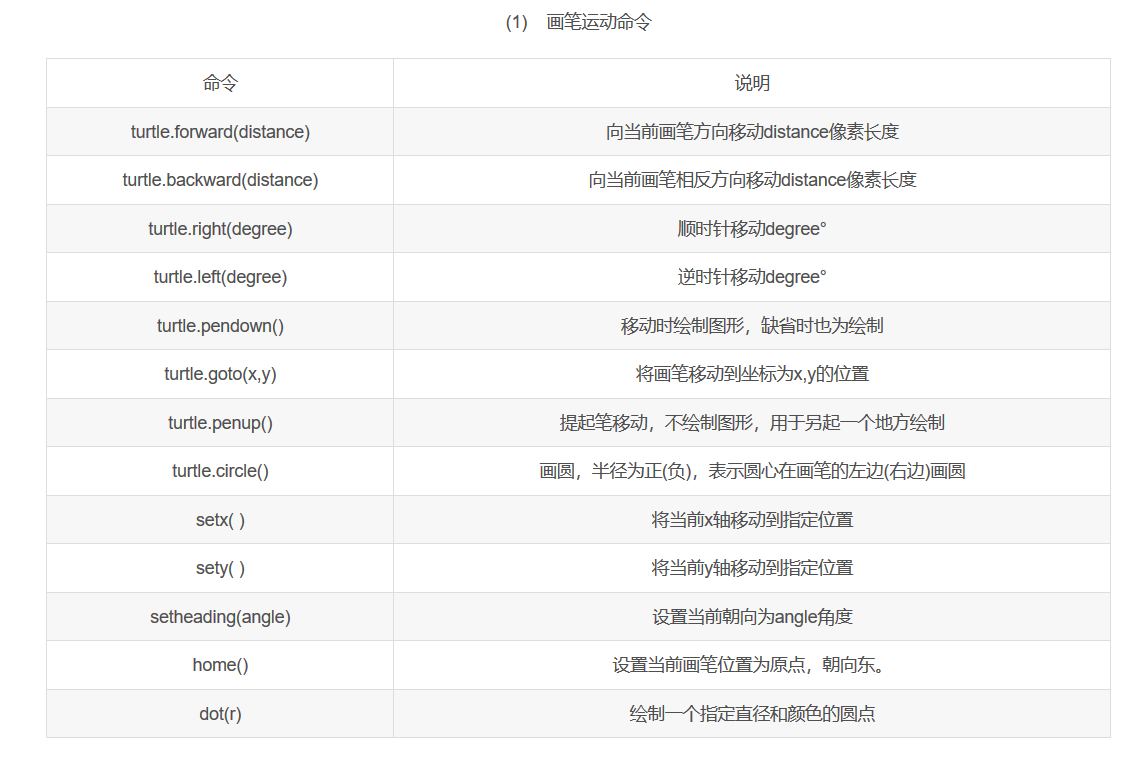Click the turtle.goto(x,y) cell
1141x765 pixels.
220,374
